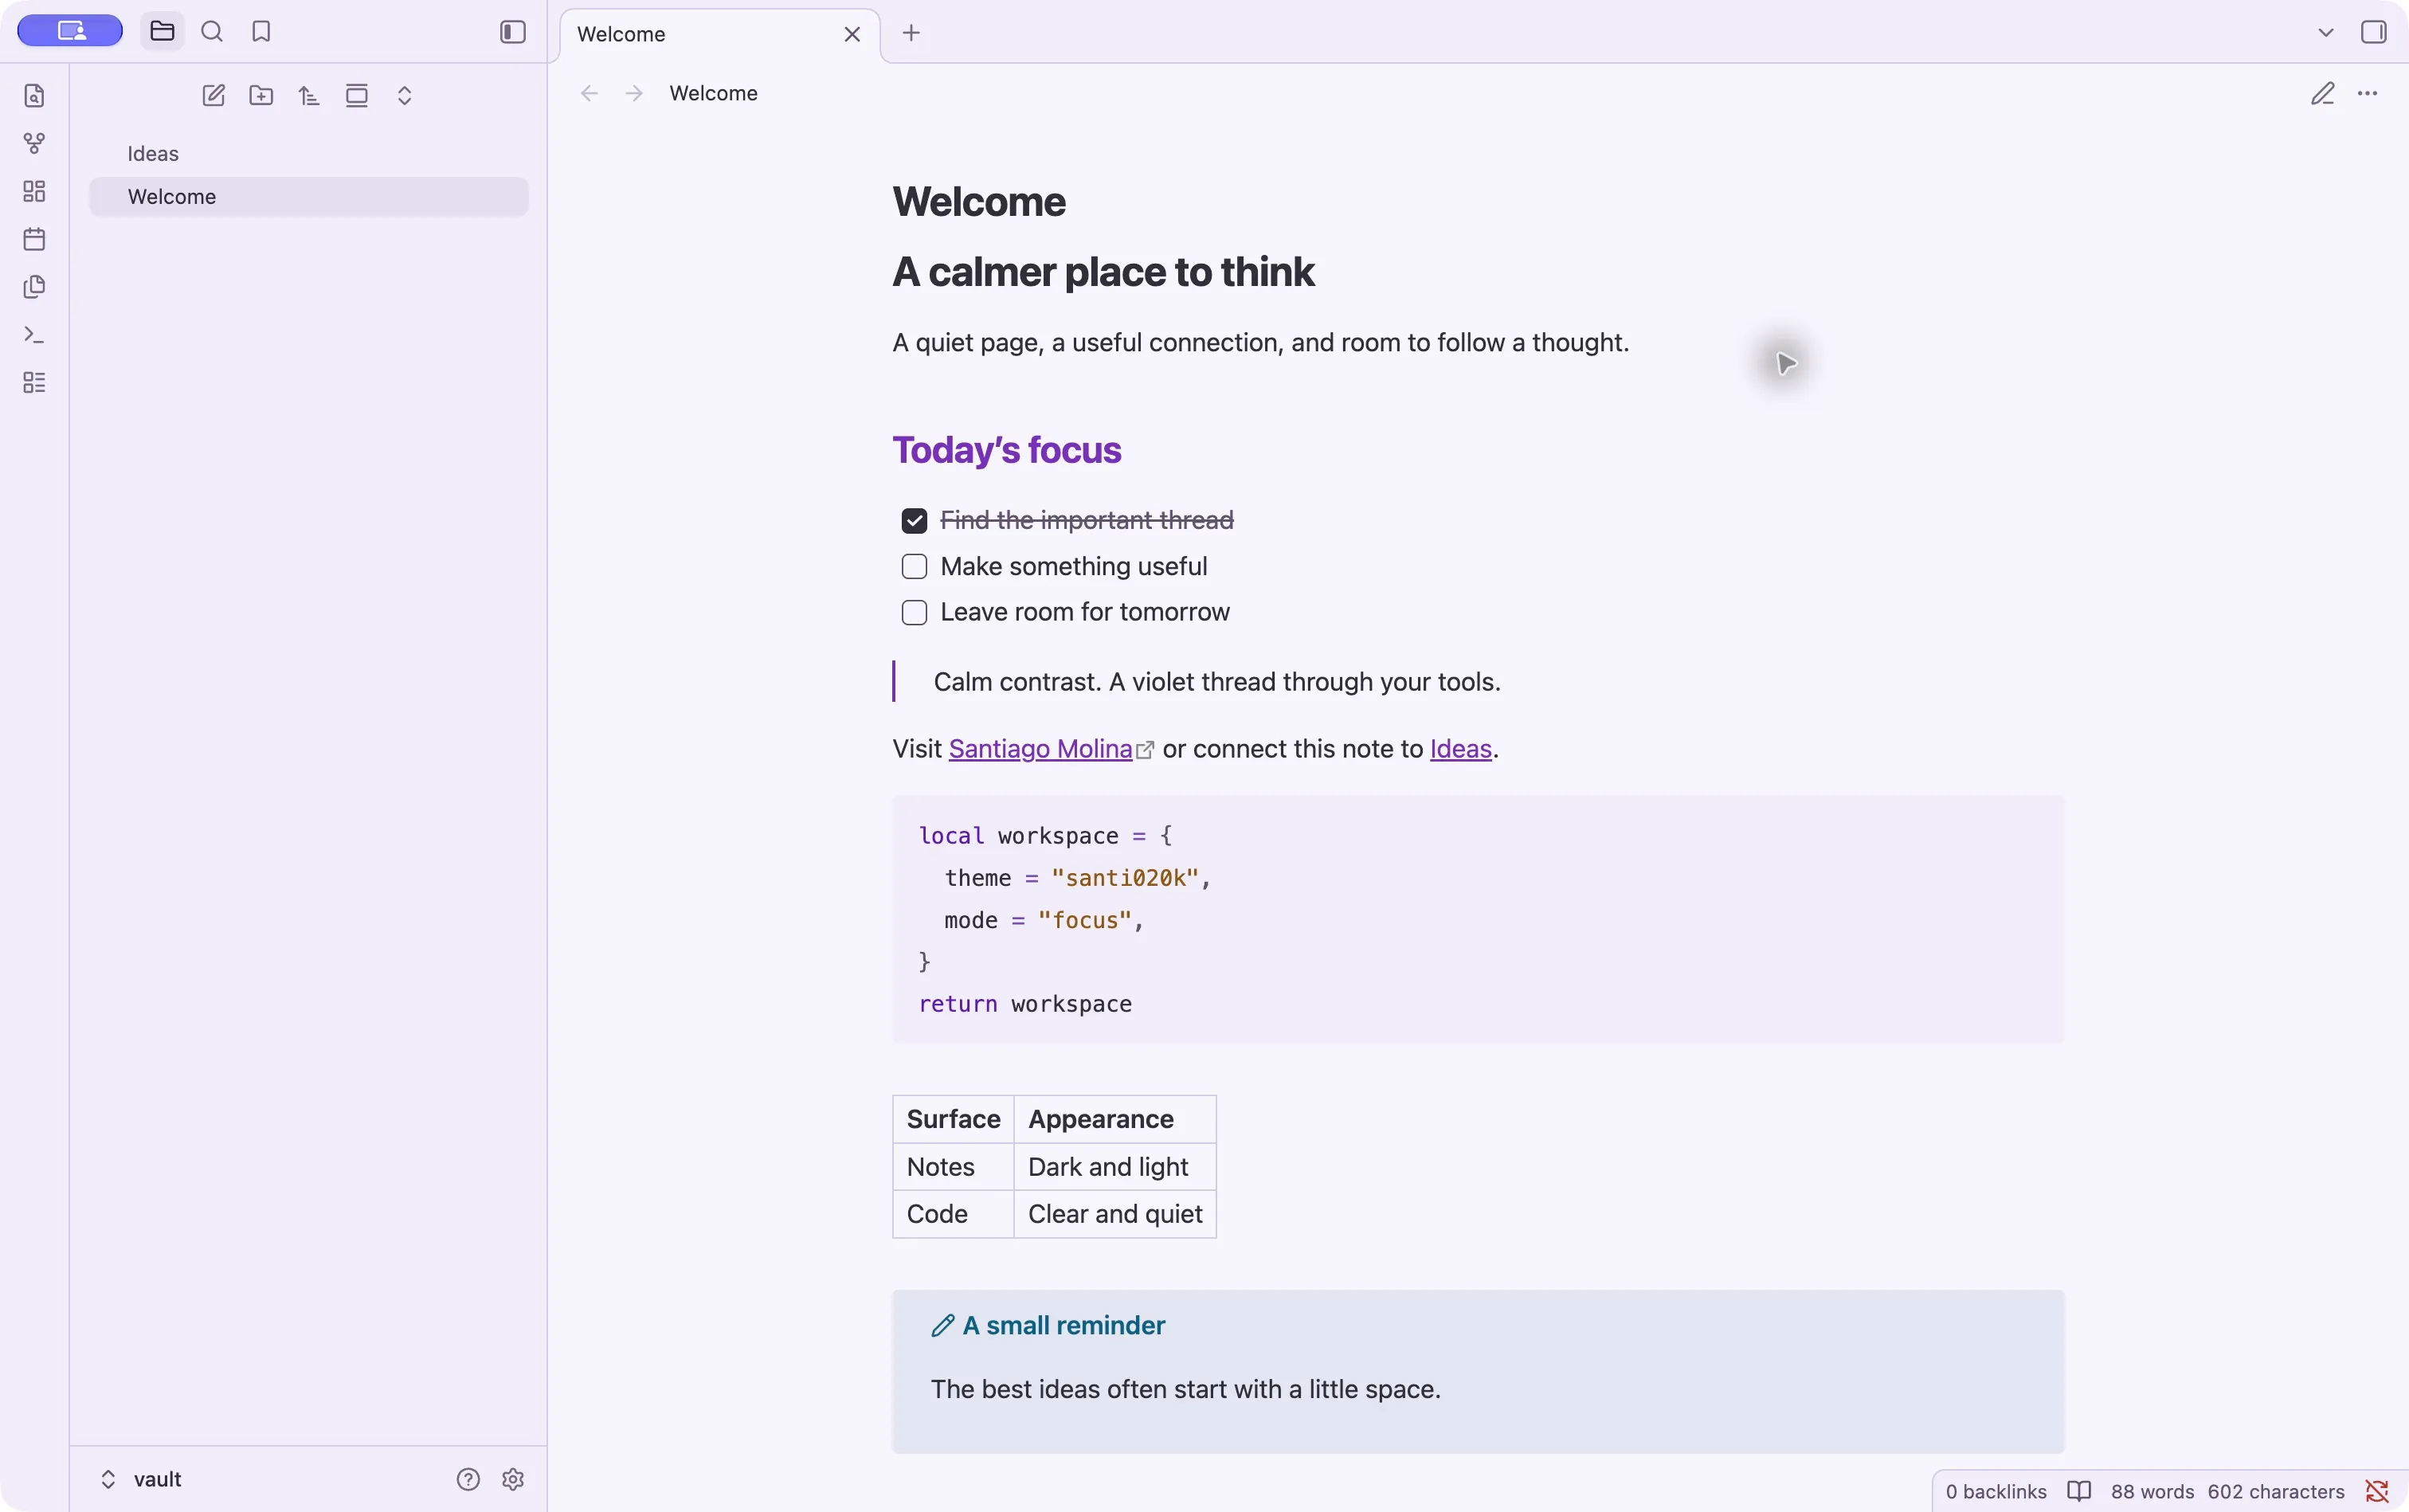The height and width of the screenshot is (1512, 2409).
Task: Open the bookmarks pane
Action: pos(261,32)
